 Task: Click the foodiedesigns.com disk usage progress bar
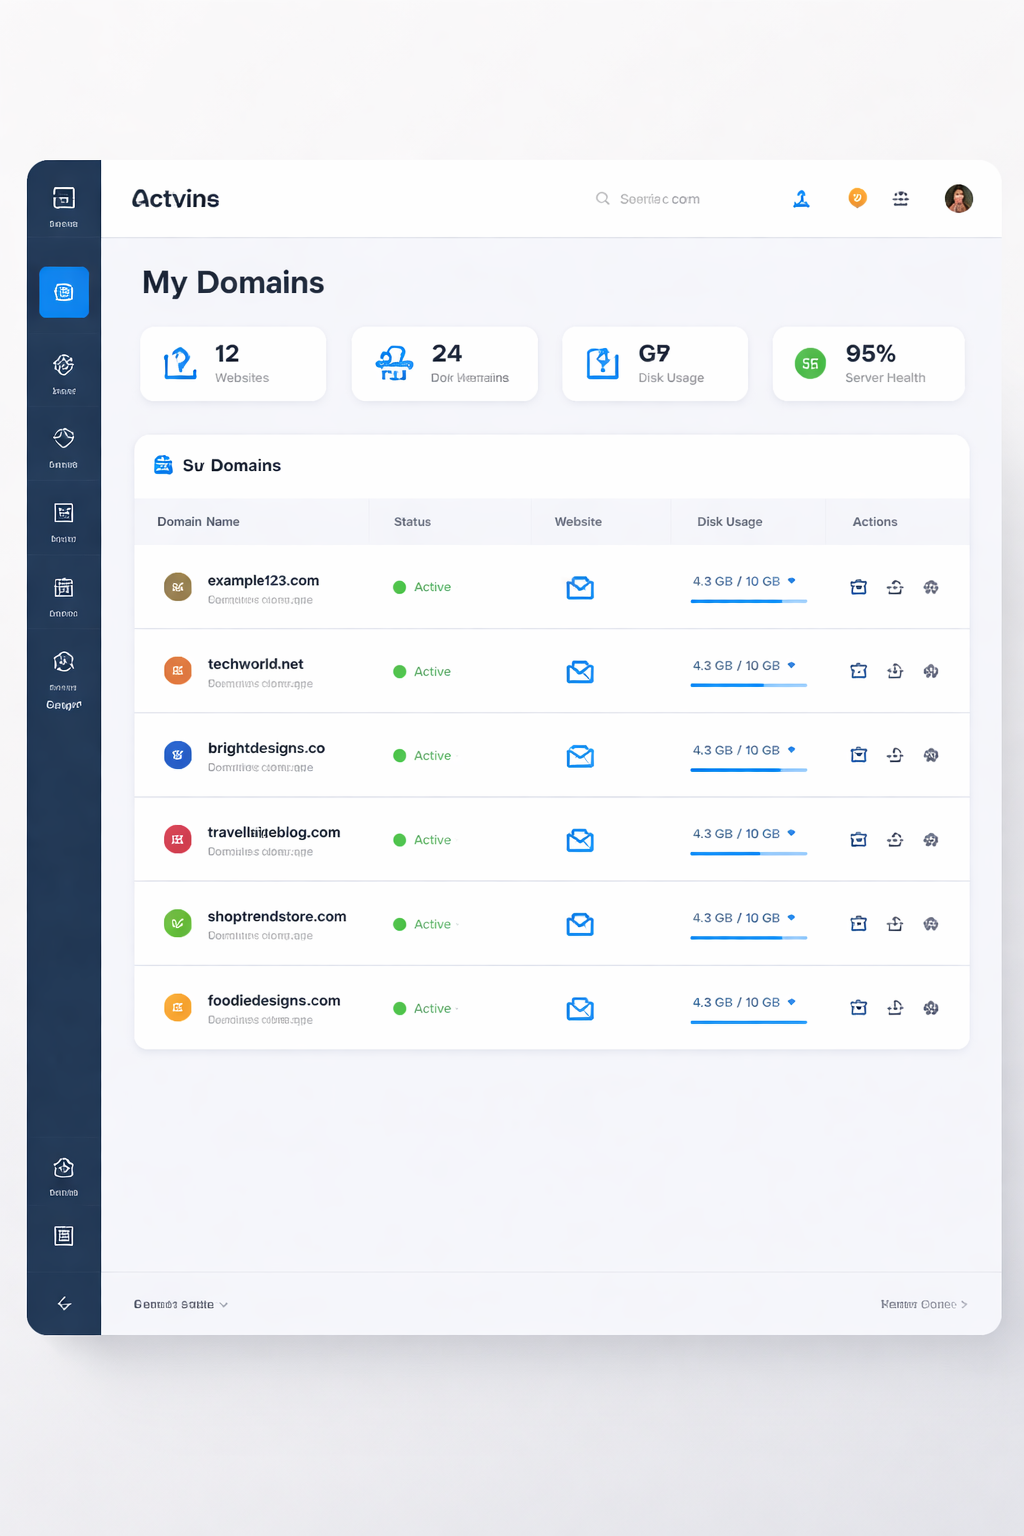[748, 1022]
